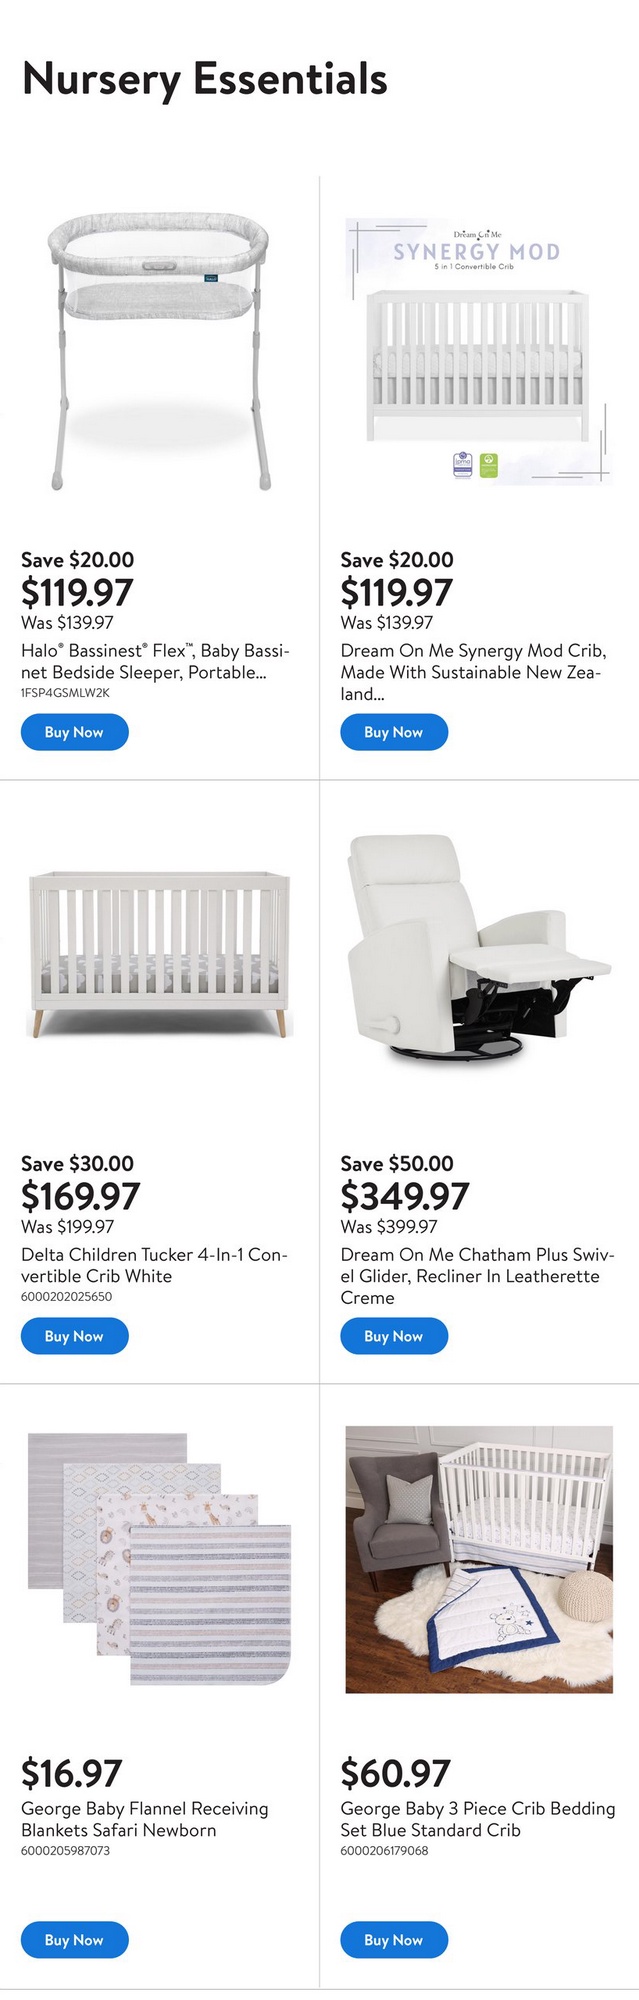
Task: Select the blue crib bedding set photo
Action: pyautogui.click(x=478, y=1559)
